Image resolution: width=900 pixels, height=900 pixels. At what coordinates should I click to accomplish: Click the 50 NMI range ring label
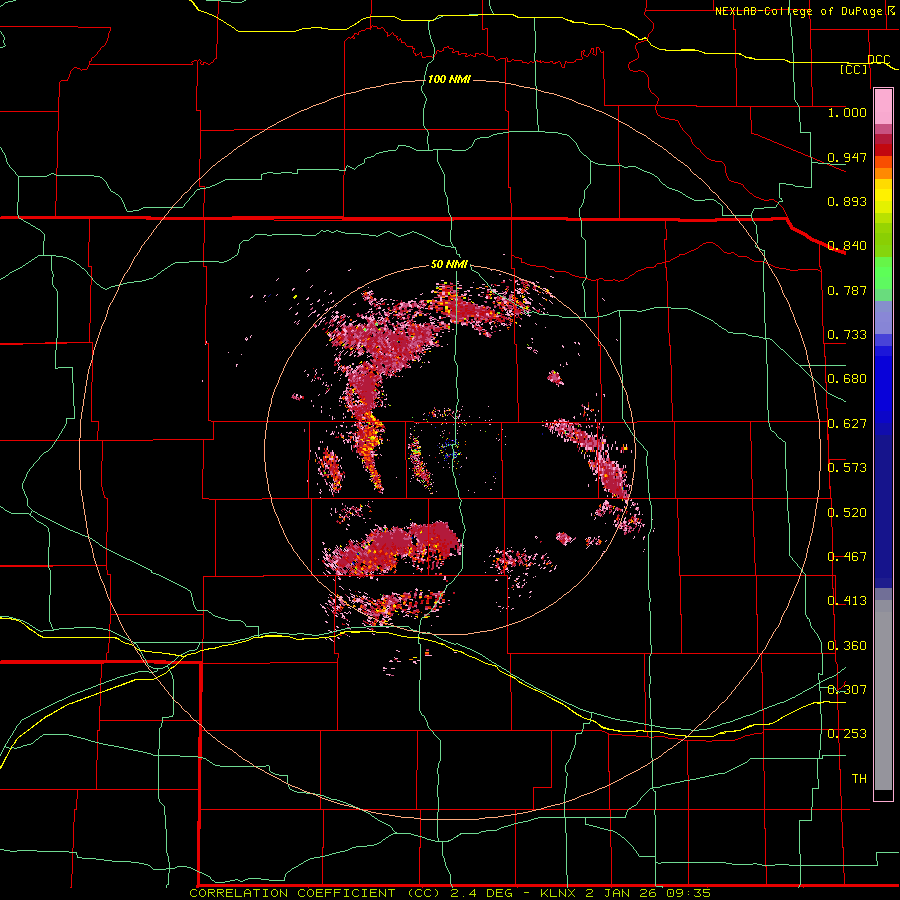[x=449, y=265]
